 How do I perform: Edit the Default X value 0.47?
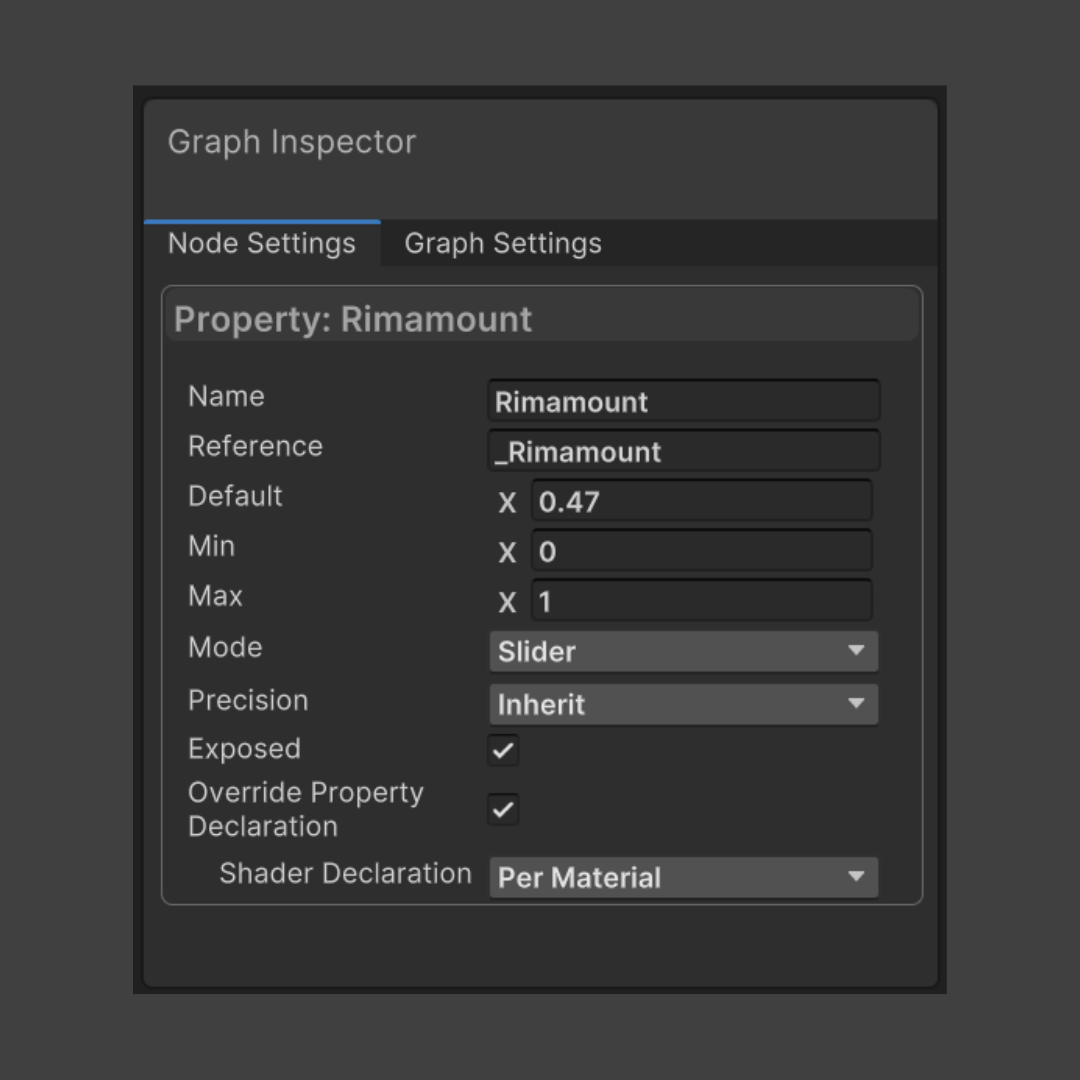click(702, 501)
